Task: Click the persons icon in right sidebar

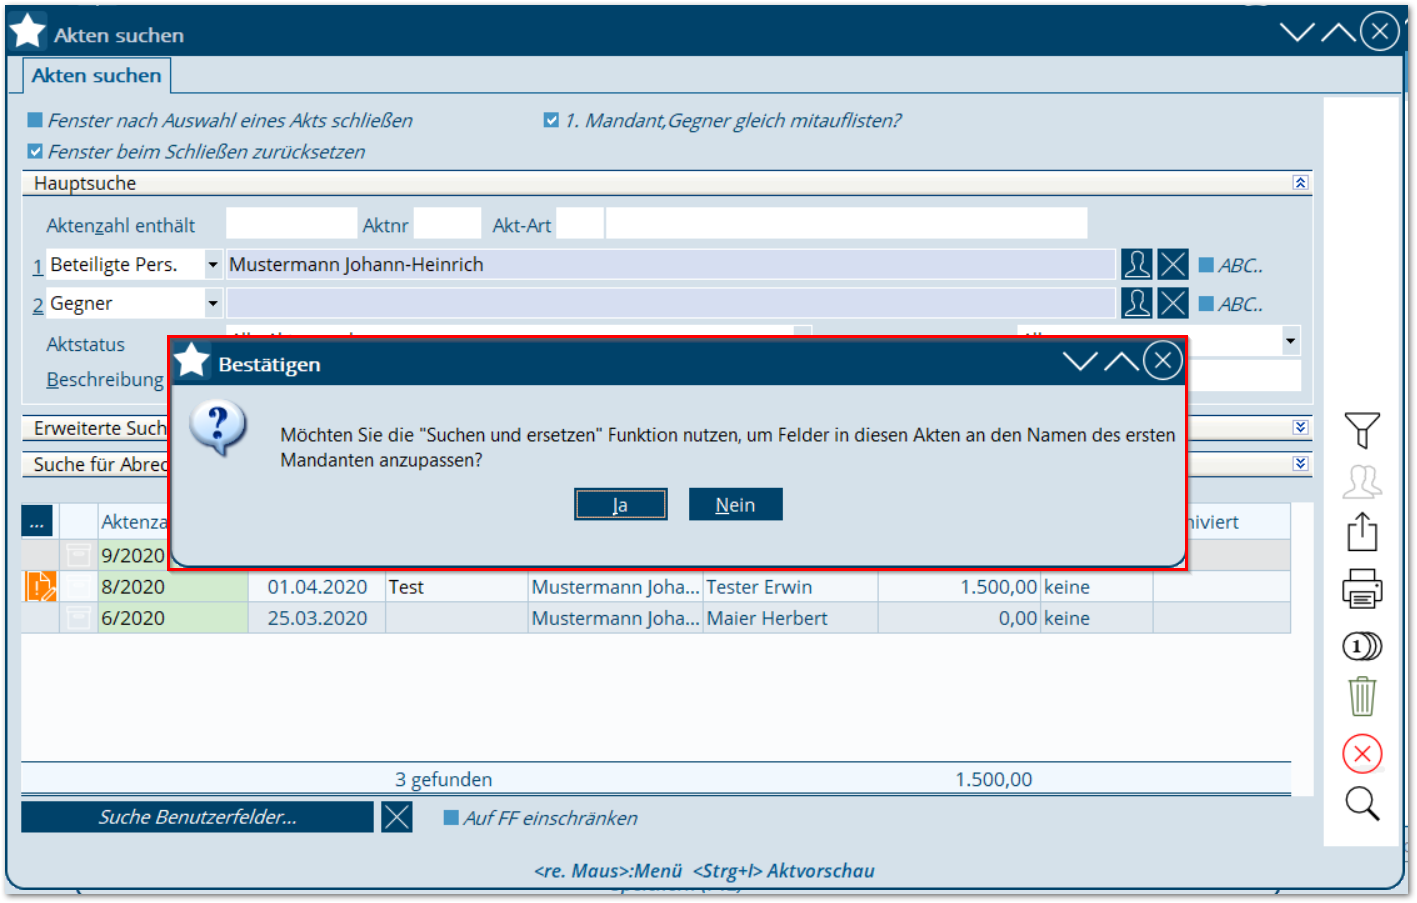Action: (1361, 482)
